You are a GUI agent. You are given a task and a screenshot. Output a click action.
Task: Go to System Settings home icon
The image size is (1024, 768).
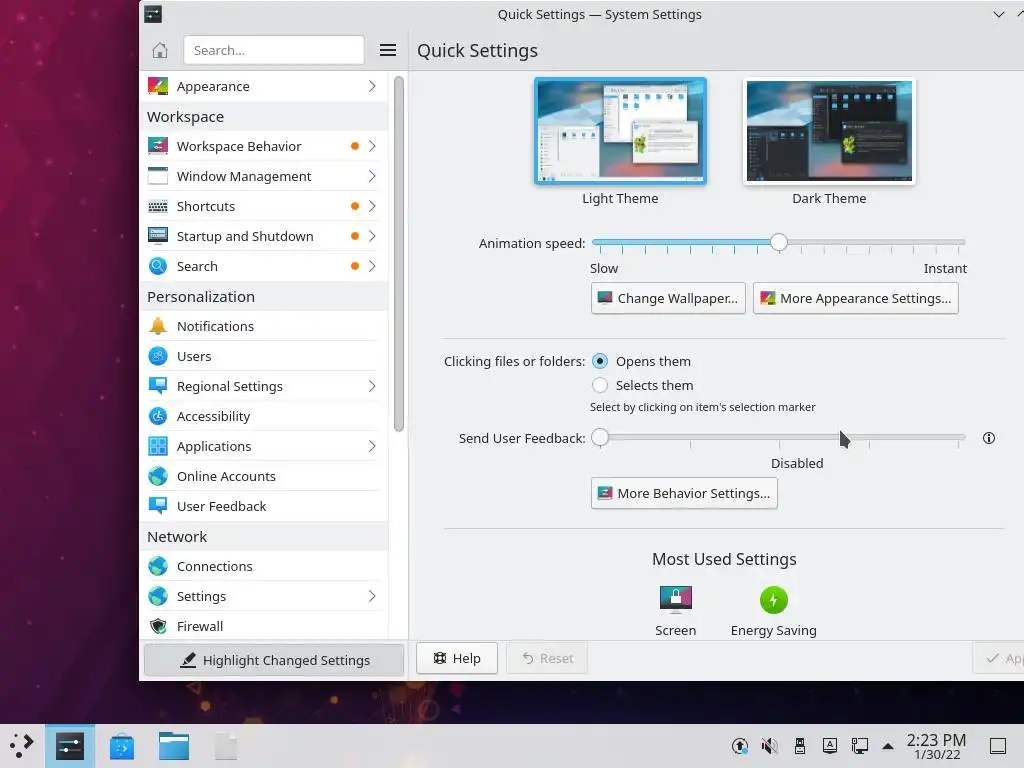[x=160, y=50]
